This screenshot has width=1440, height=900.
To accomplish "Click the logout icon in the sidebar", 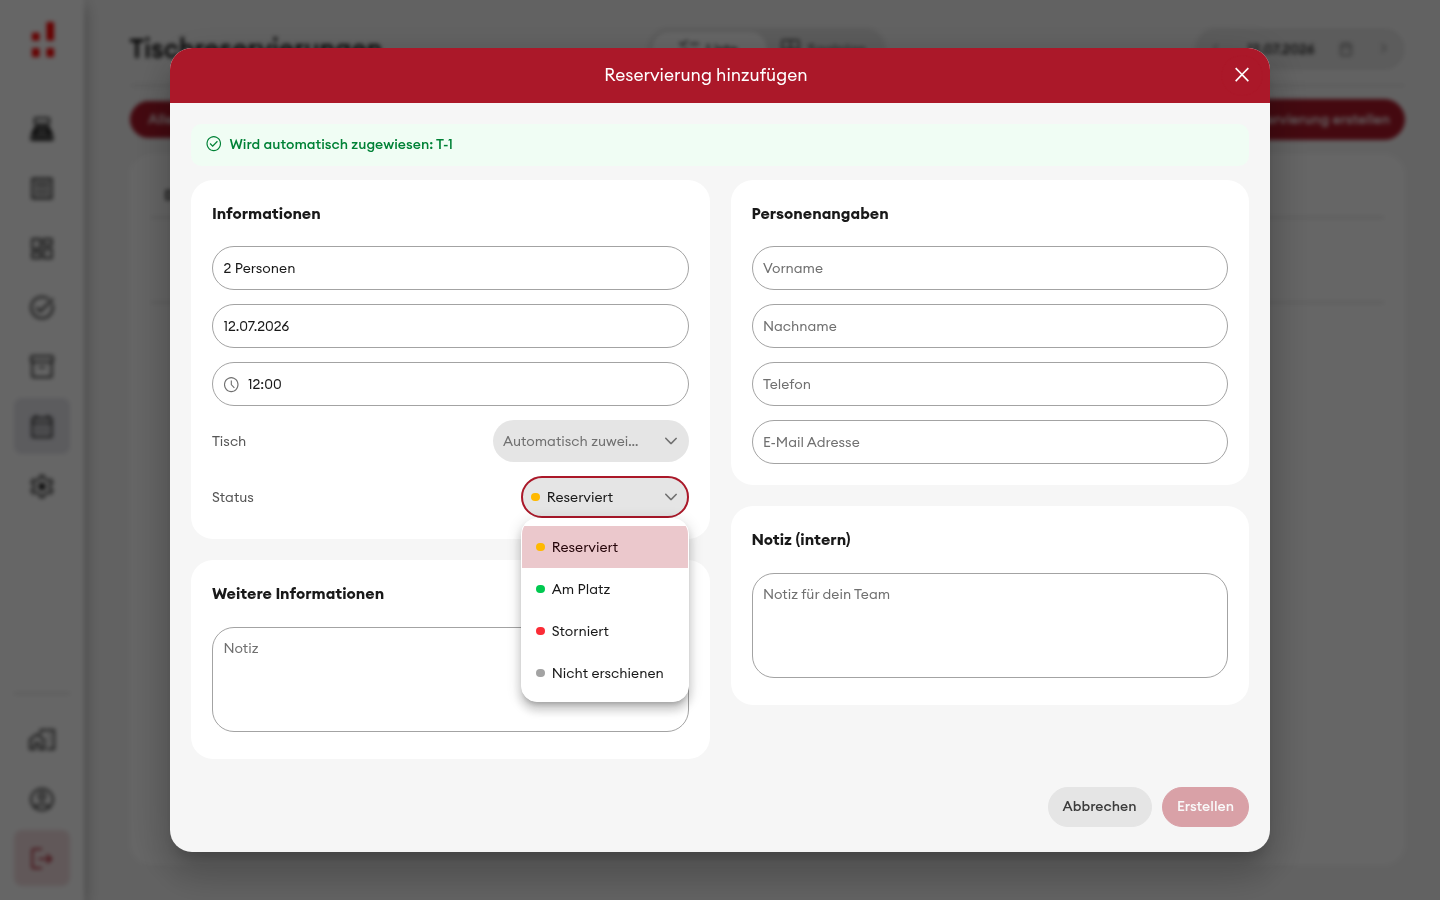I will click(42, 859).
